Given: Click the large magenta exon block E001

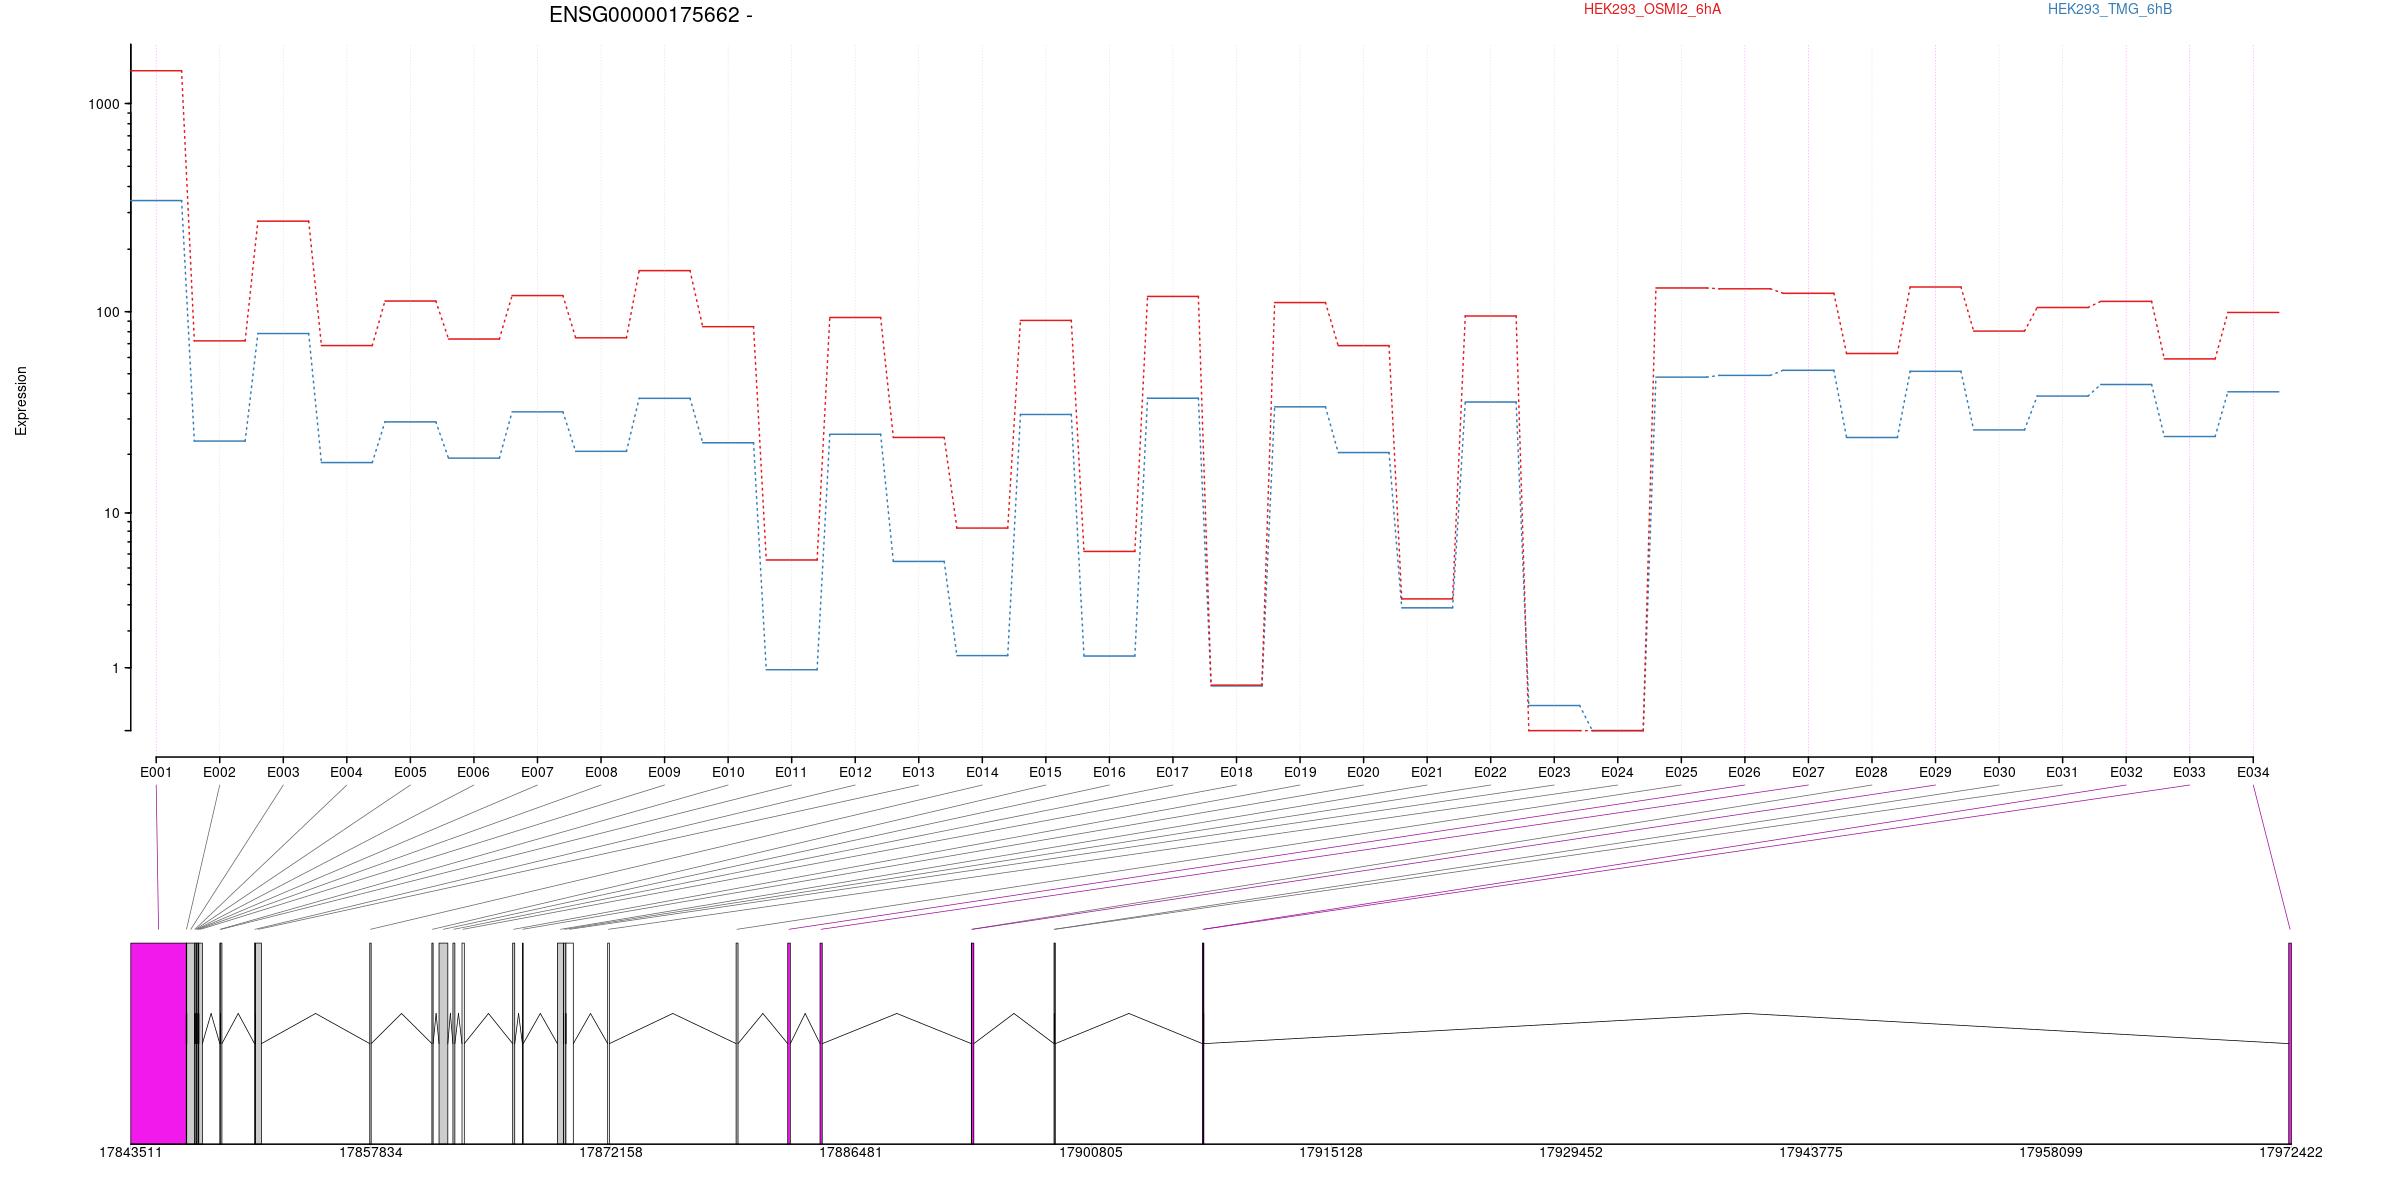Looking at the screenshot, I should pyautogui.click(x=158, y=1043).
